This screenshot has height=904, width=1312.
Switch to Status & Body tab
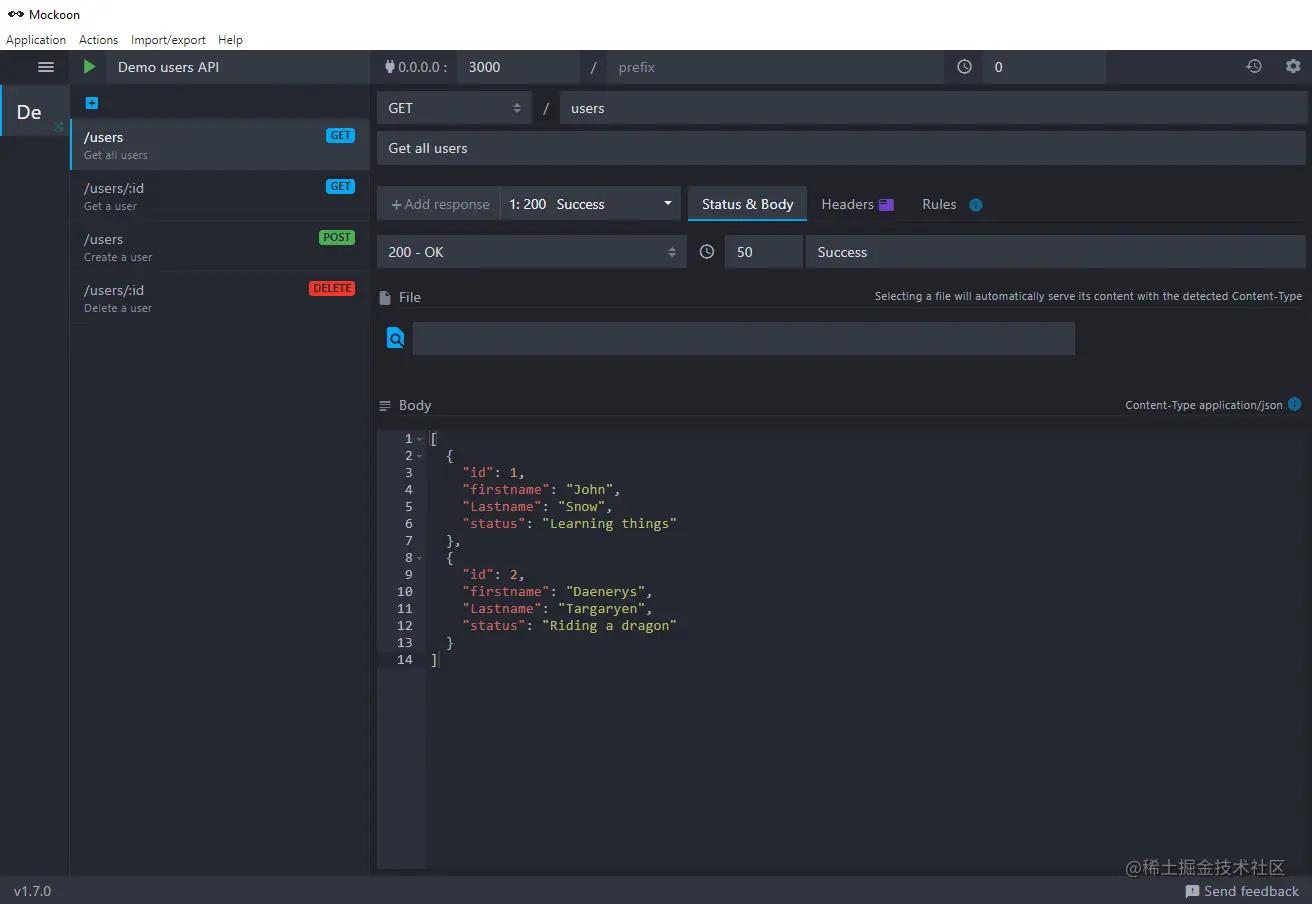tap(747, 204)
